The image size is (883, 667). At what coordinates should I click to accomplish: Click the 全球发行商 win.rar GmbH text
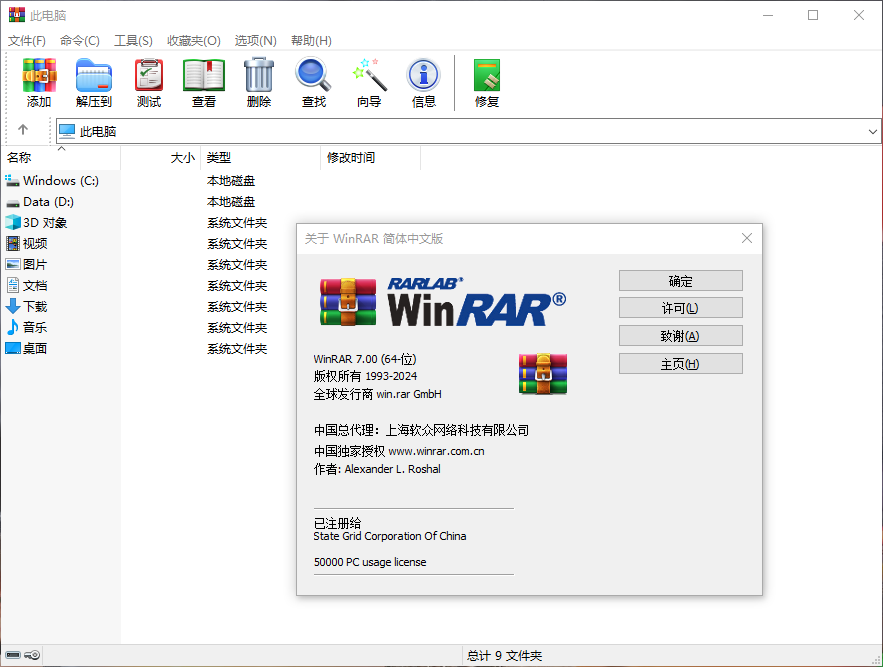coord(377,394)
